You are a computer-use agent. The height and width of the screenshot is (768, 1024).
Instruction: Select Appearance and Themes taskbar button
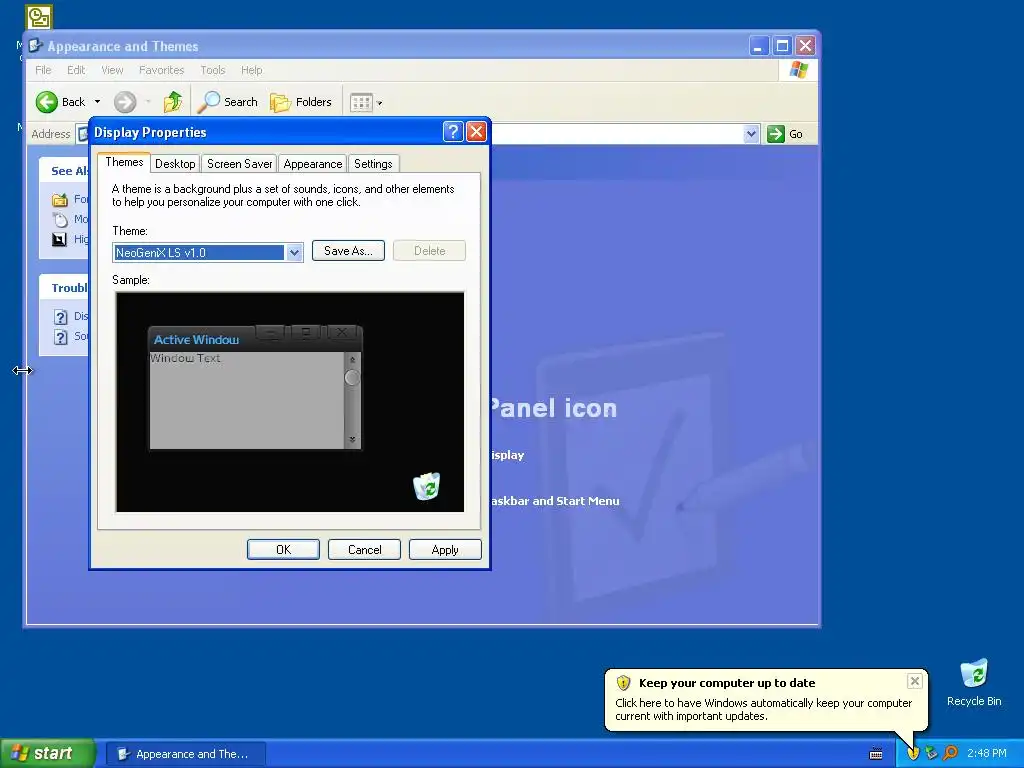click(185, 754)
